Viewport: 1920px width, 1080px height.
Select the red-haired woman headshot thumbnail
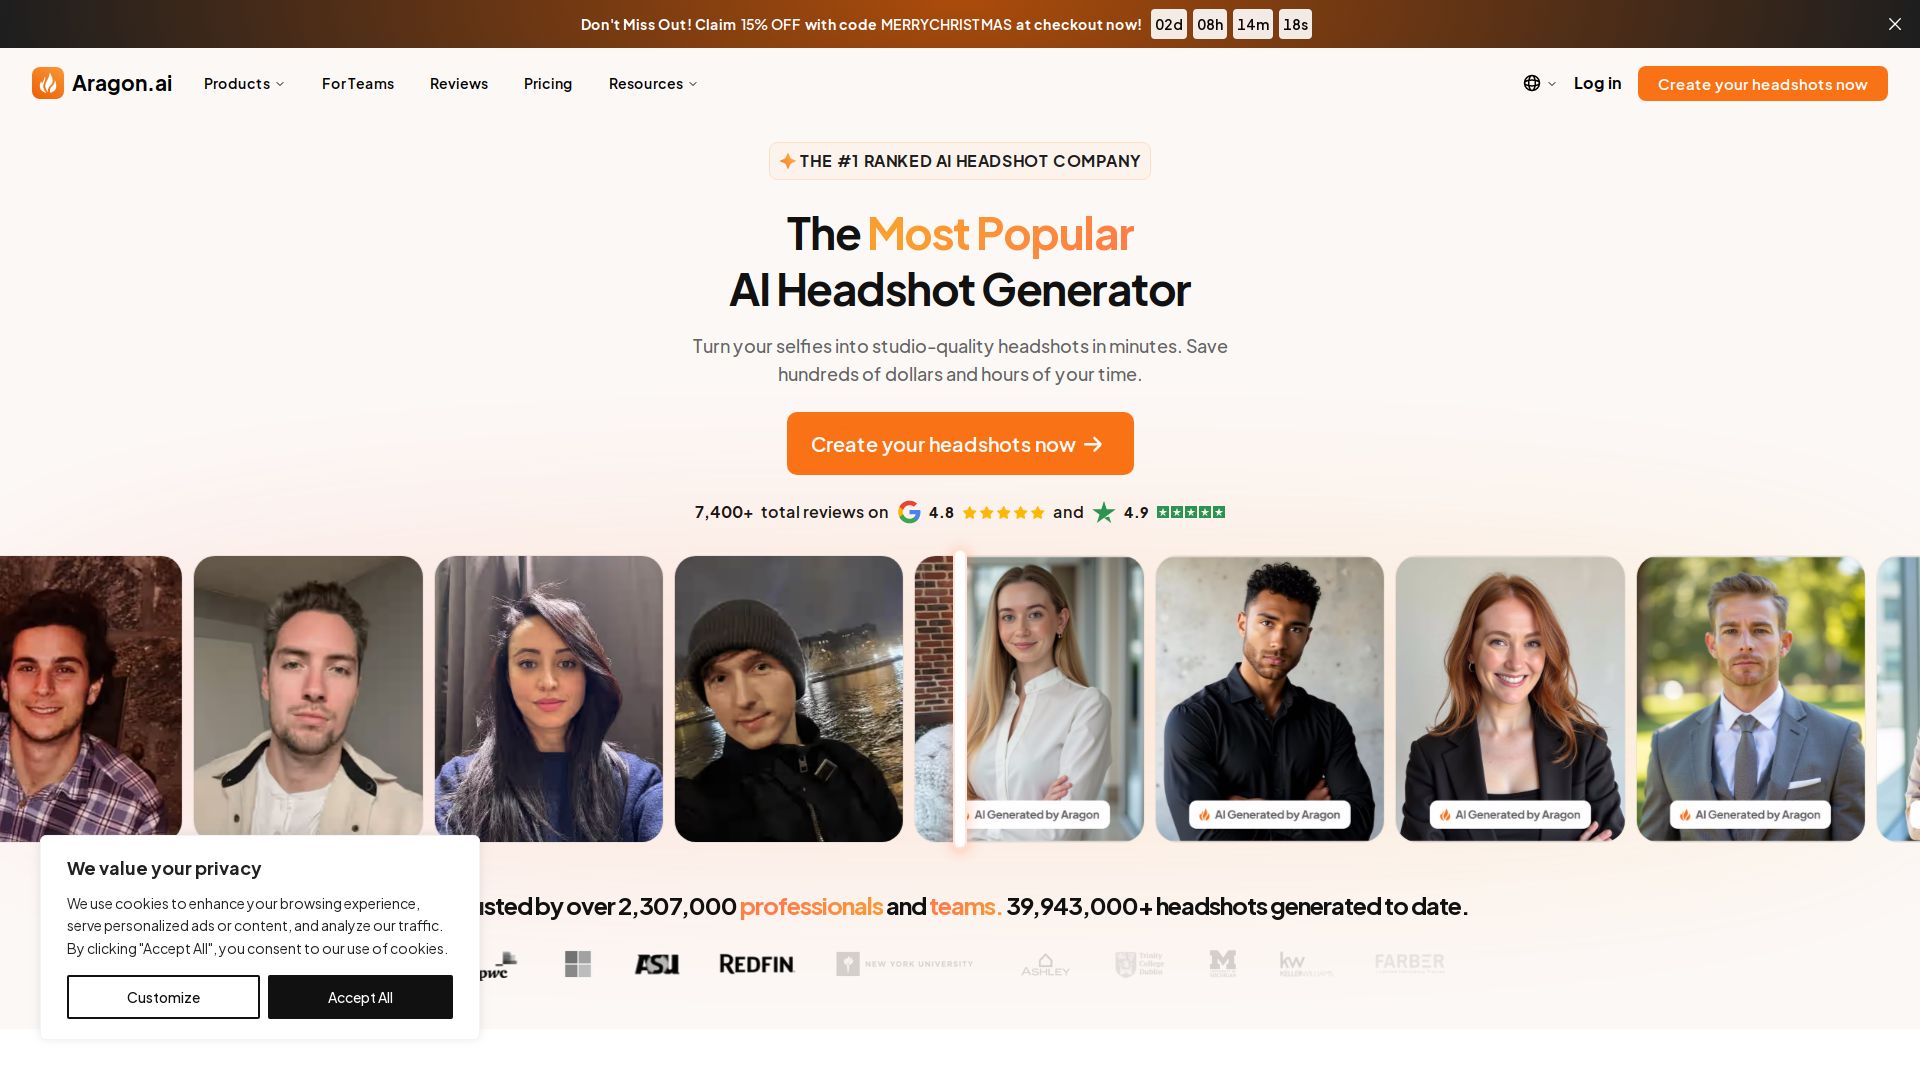coord(1510,699)
